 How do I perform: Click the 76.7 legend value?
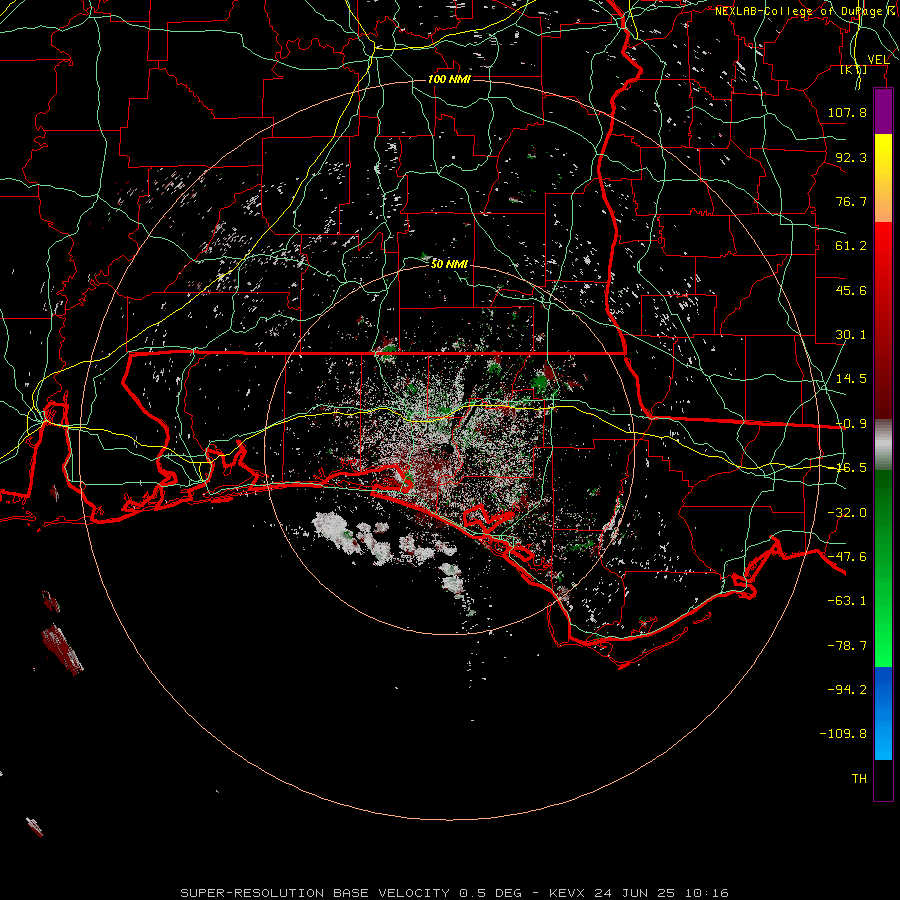tap(851, 201)
